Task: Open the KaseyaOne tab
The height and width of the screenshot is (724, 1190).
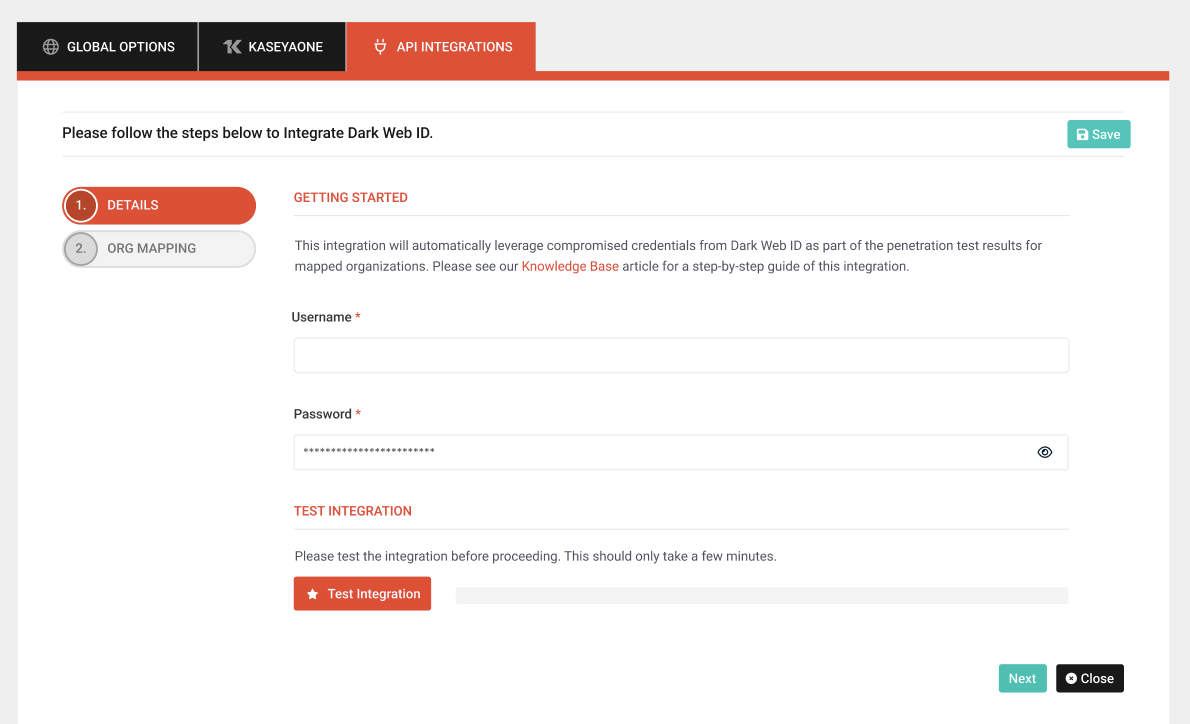Action: [x=273, y=47]
